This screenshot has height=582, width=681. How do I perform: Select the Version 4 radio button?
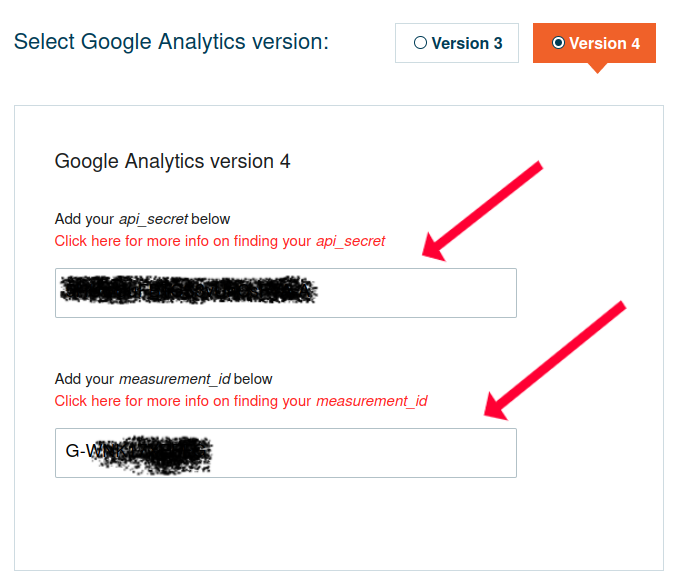click(x=558, y=43)
